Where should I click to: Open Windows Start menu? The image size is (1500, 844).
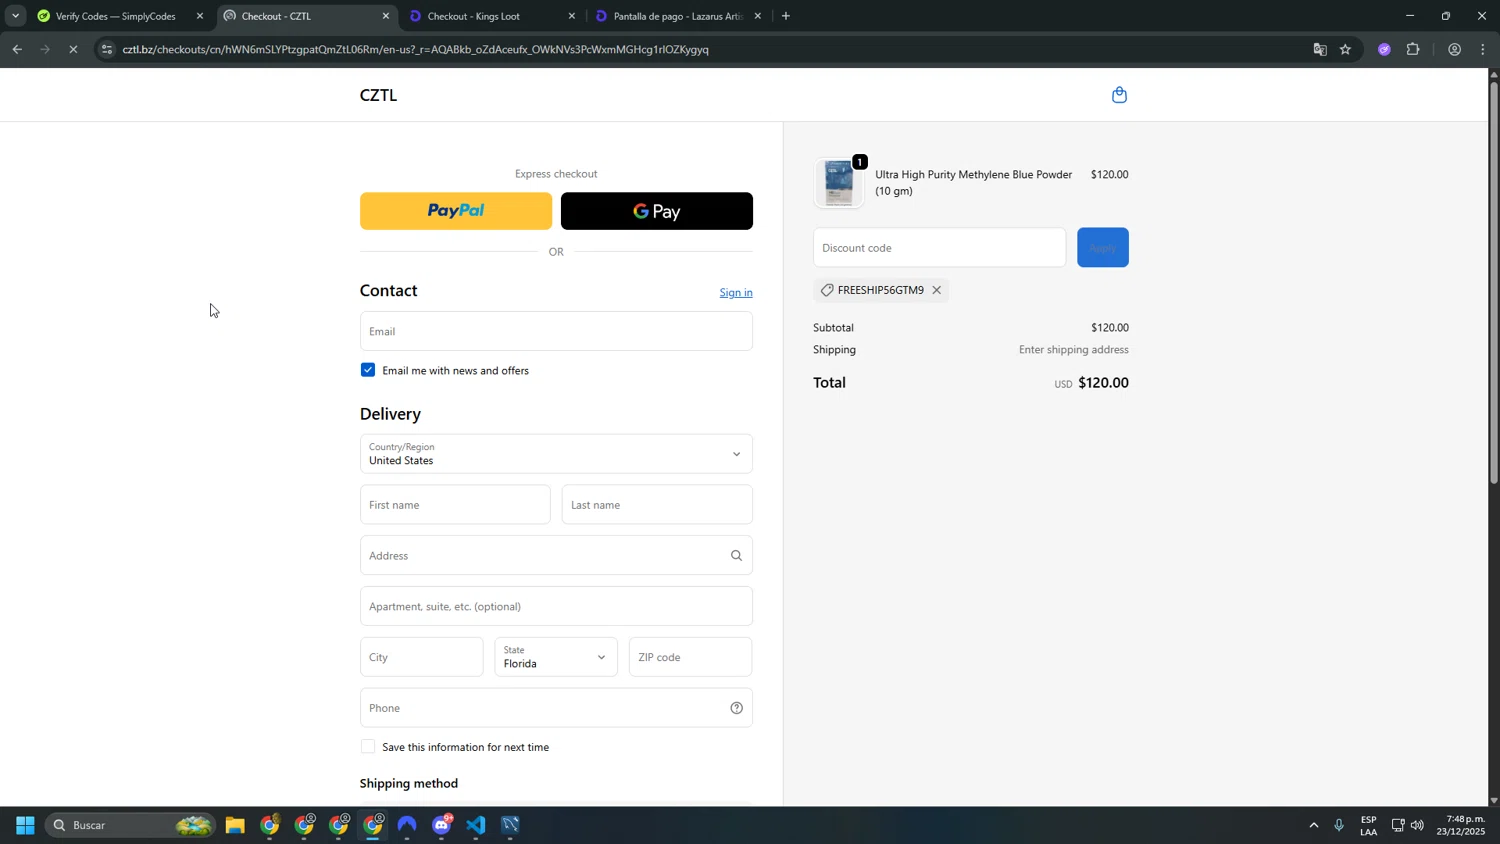click(x=25, y=825)
